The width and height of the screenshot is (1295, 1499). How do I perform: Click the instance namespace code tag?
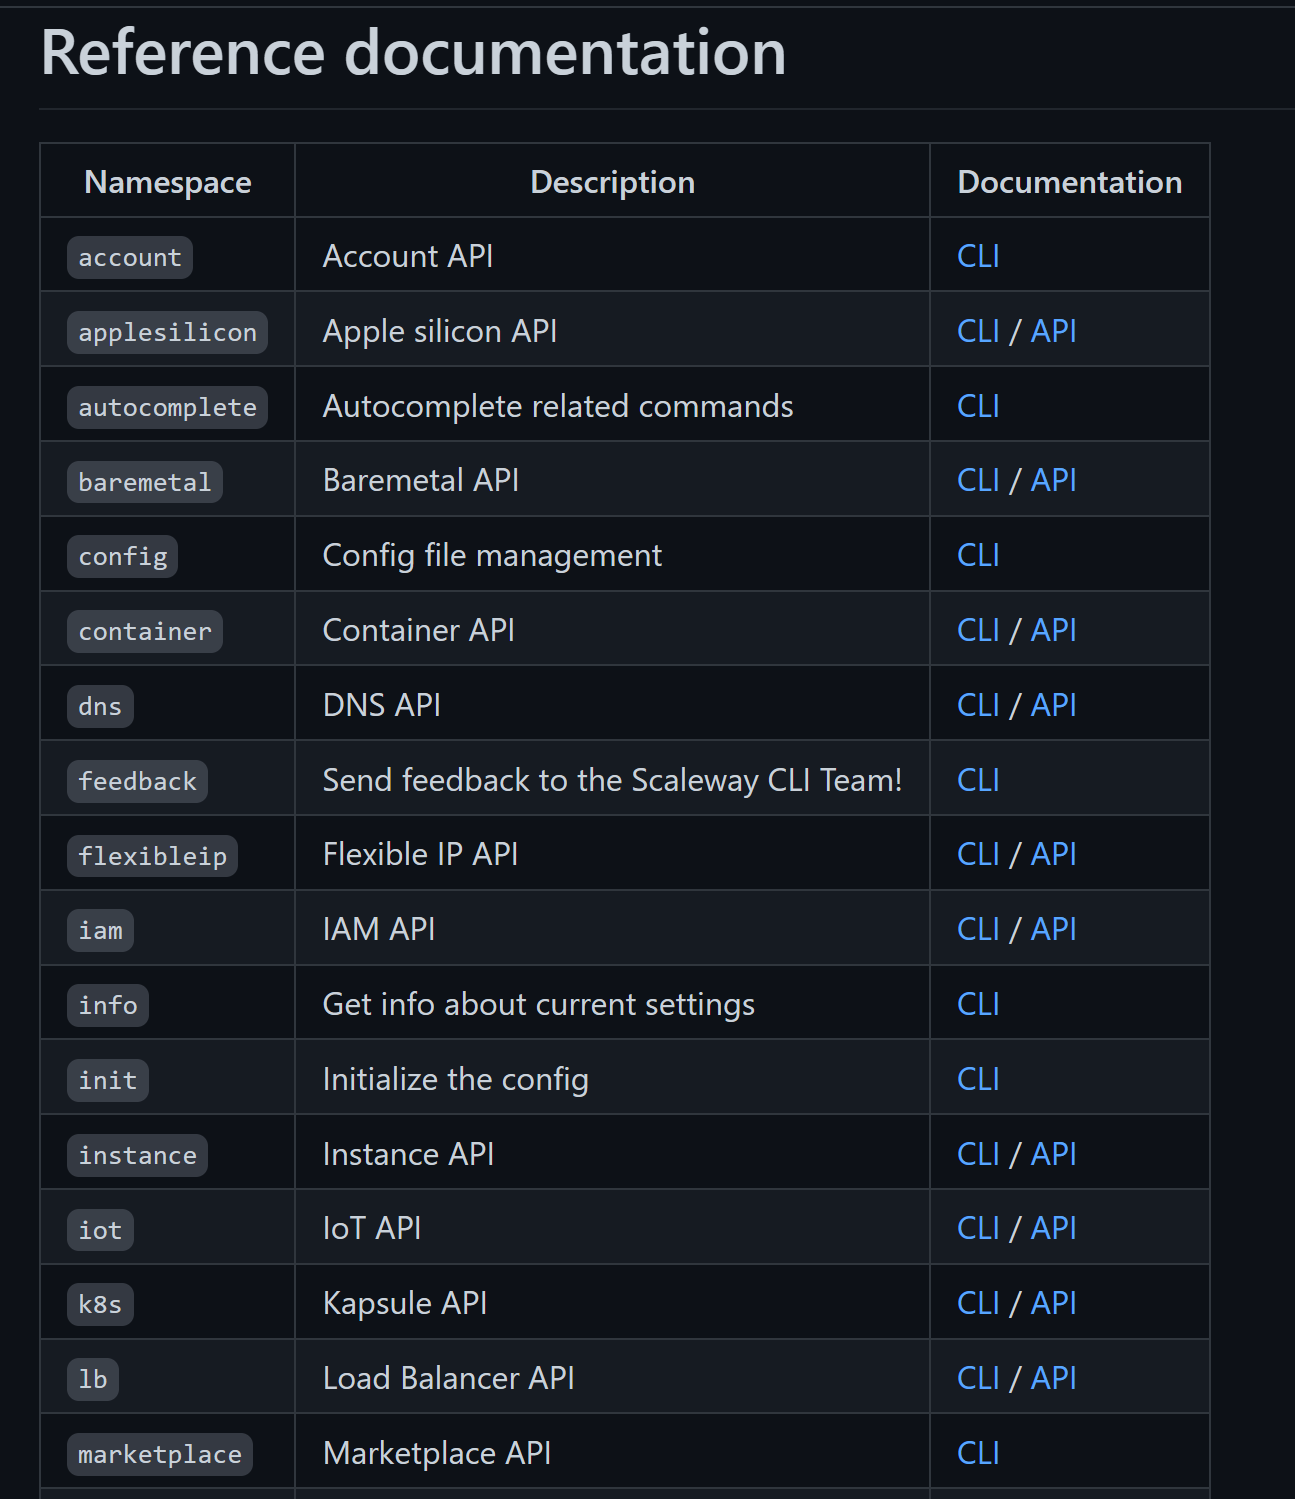tap(138, 1155)
